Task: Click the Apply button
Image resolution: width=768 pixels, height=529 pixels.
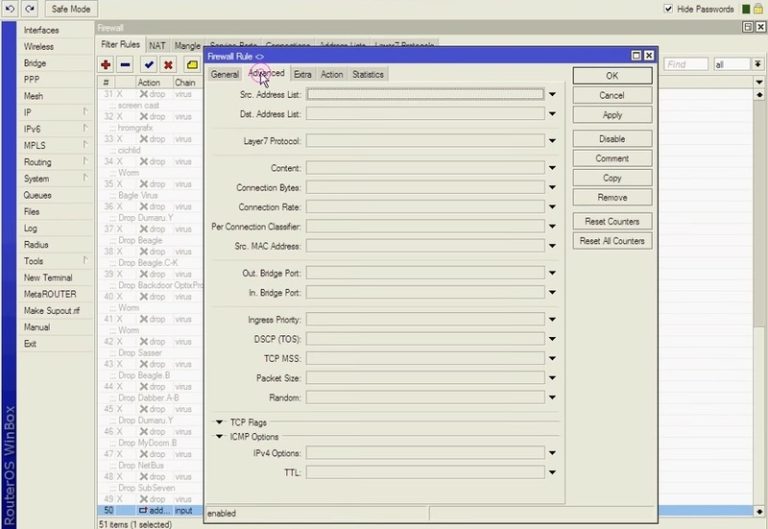Action: pyautogui.click(x=612, y=115)
